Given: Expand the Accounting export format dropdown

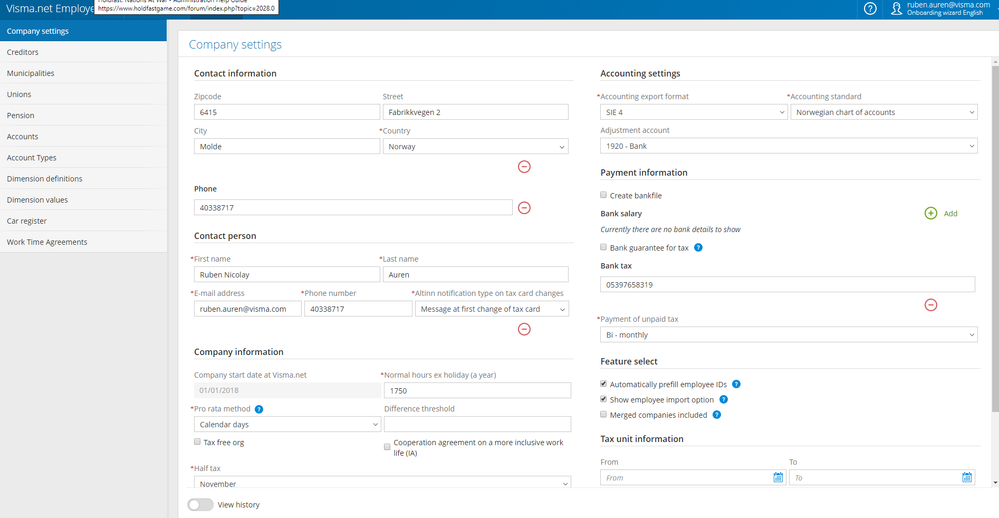Looking at the screenshot, I should coord(691,113).
